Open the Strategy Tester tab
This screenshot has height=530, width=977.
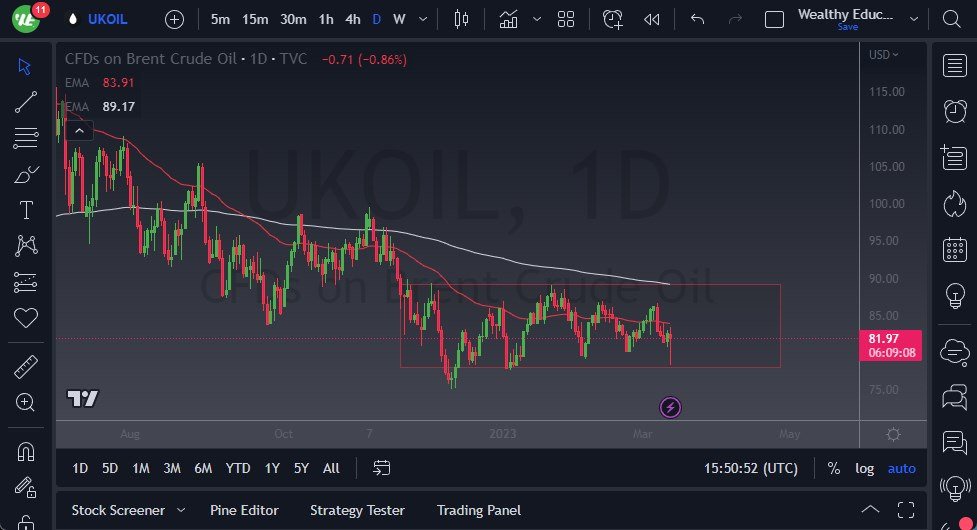point(357,510)
